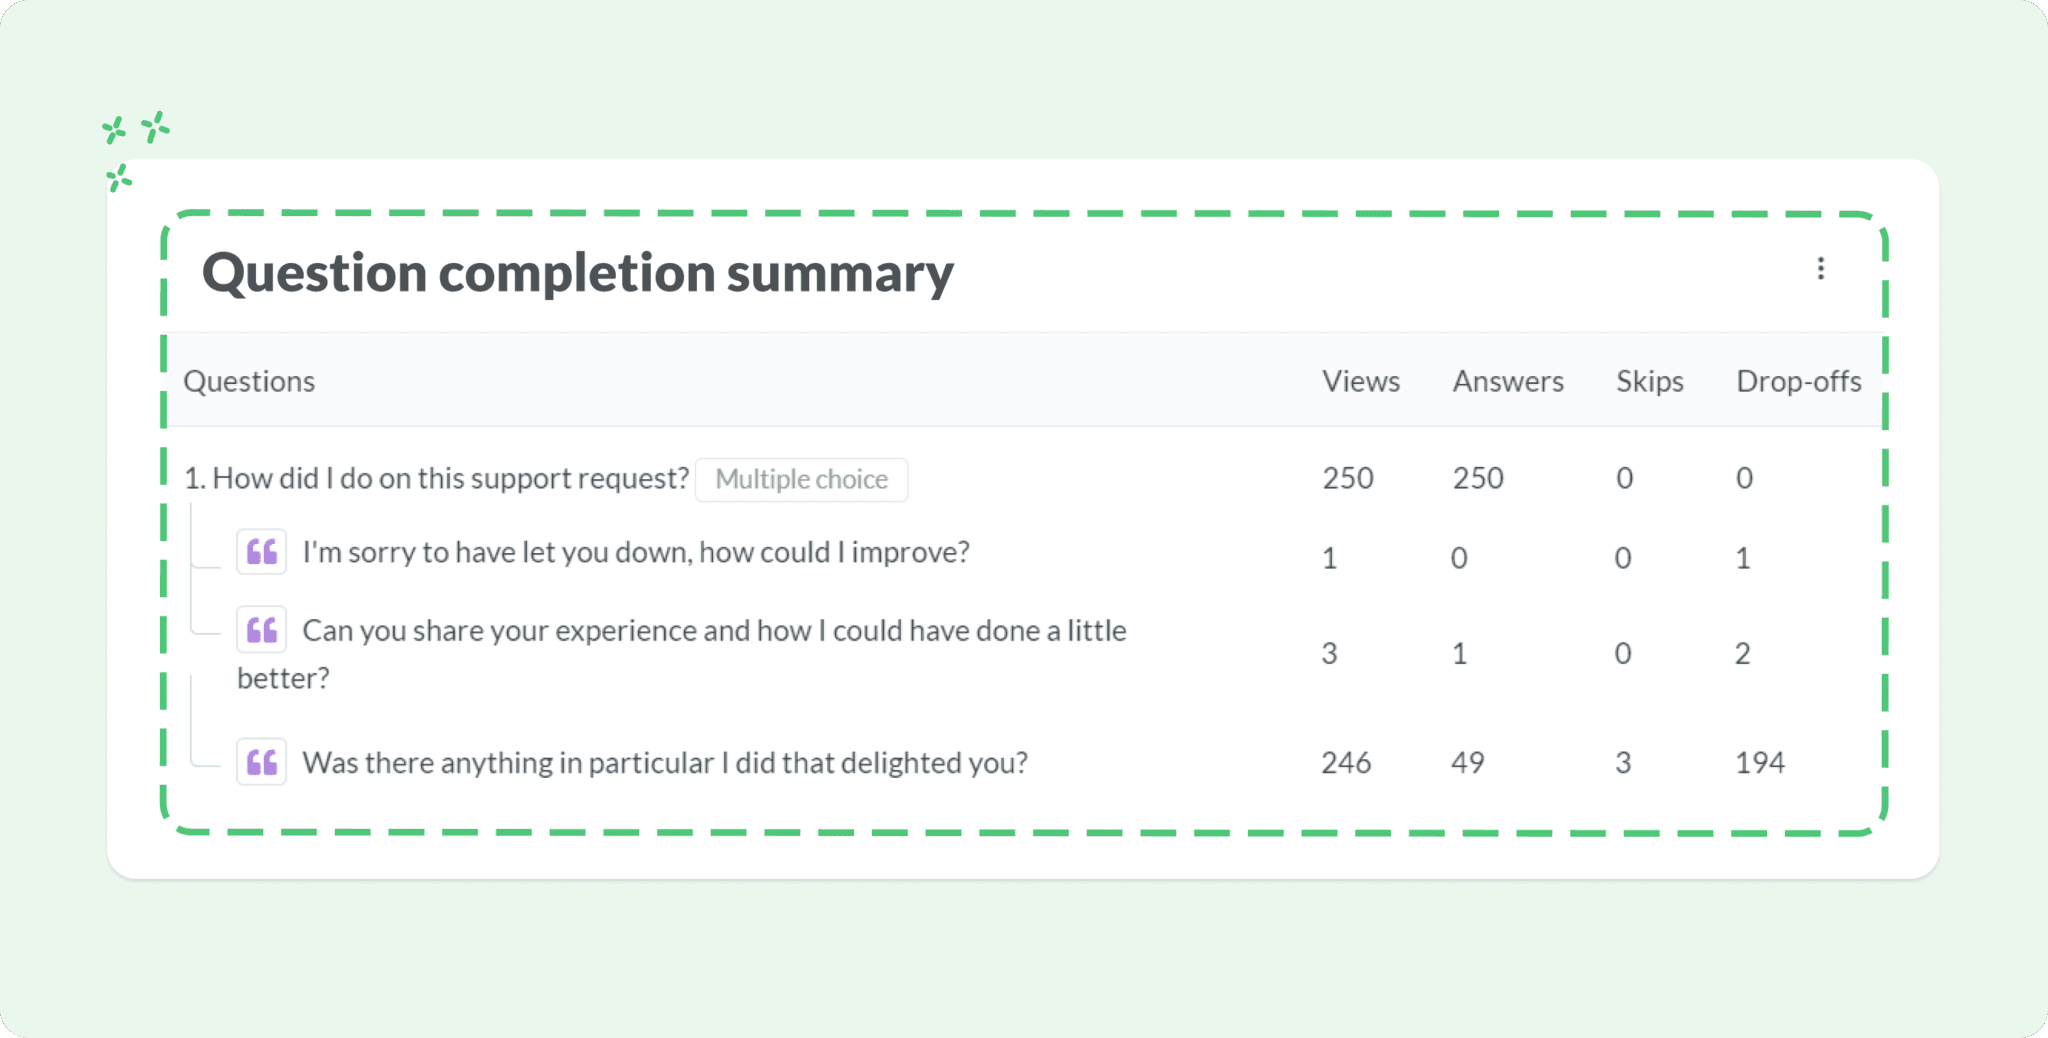The width and height of the screenshot is (2048, 1038).
Task: Sort by the Drop-offs column header
Action: coord(1799,381)
